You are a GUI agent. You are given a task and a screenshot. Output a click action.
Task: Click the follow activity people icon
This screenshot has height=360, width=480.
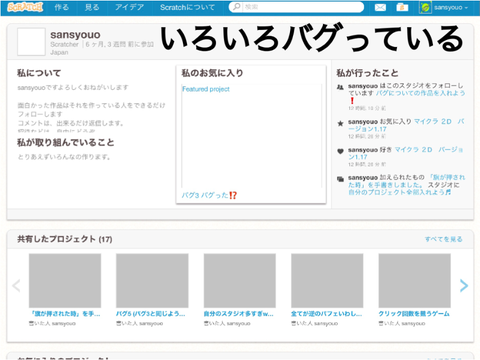tap(340, 87)
